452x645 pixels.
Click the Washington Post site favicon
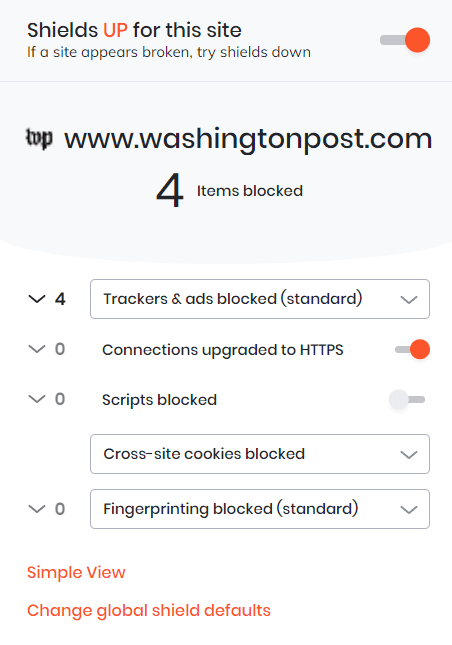coord(39,139)
